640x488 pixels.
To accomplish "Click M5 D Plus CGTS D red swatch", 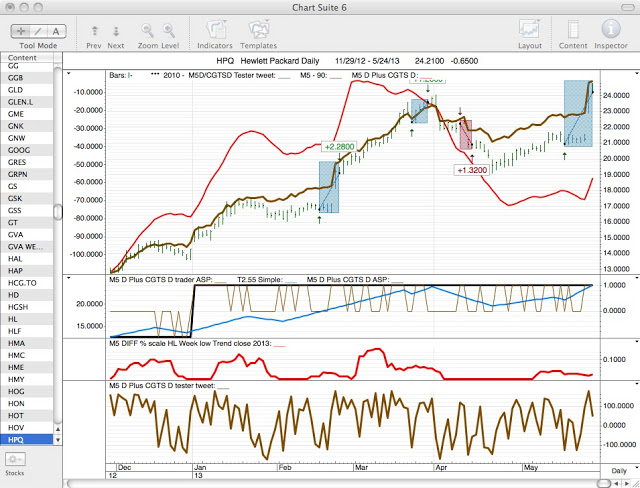I will pyautogui.click(x=426, y=76).
